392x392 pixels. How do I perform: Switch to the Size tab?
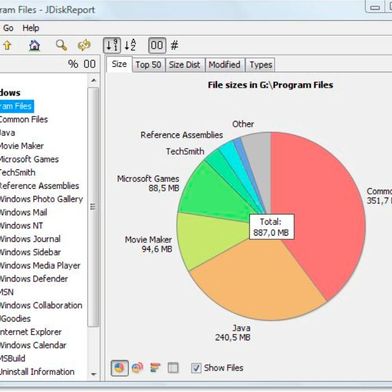point(119,64)
